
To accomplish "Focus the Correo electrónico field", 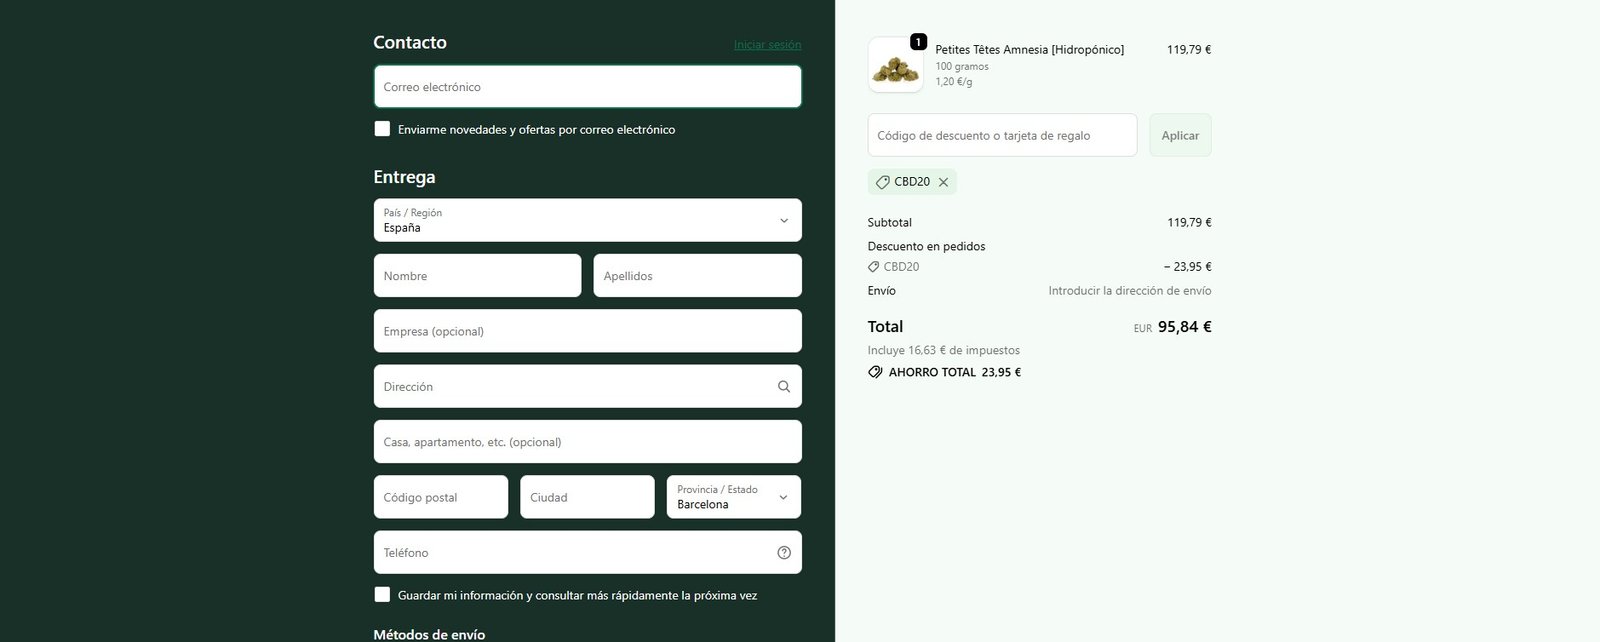I will click(x=588, y=87).
